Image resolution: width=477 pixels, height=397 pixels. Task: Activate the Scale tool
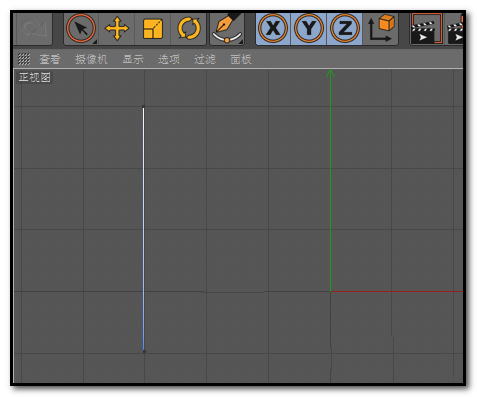(153, 29)
